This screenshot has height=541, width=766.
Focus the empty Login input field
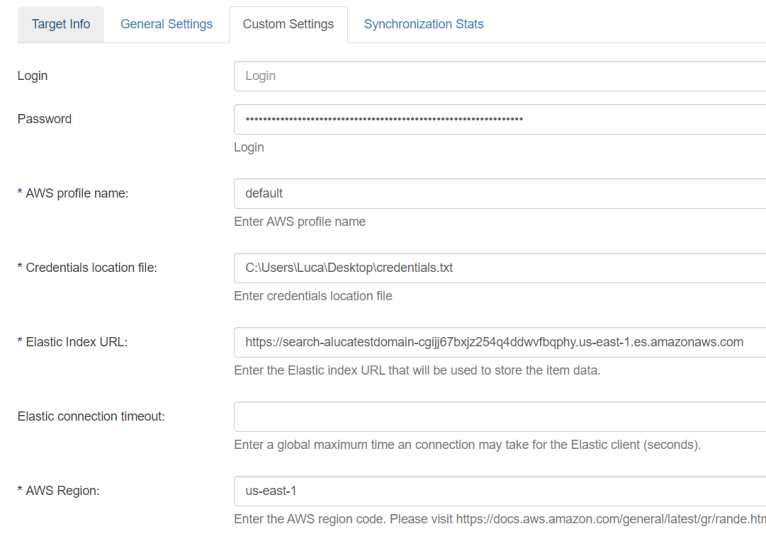pyautogui.click(x=500, y=76)
